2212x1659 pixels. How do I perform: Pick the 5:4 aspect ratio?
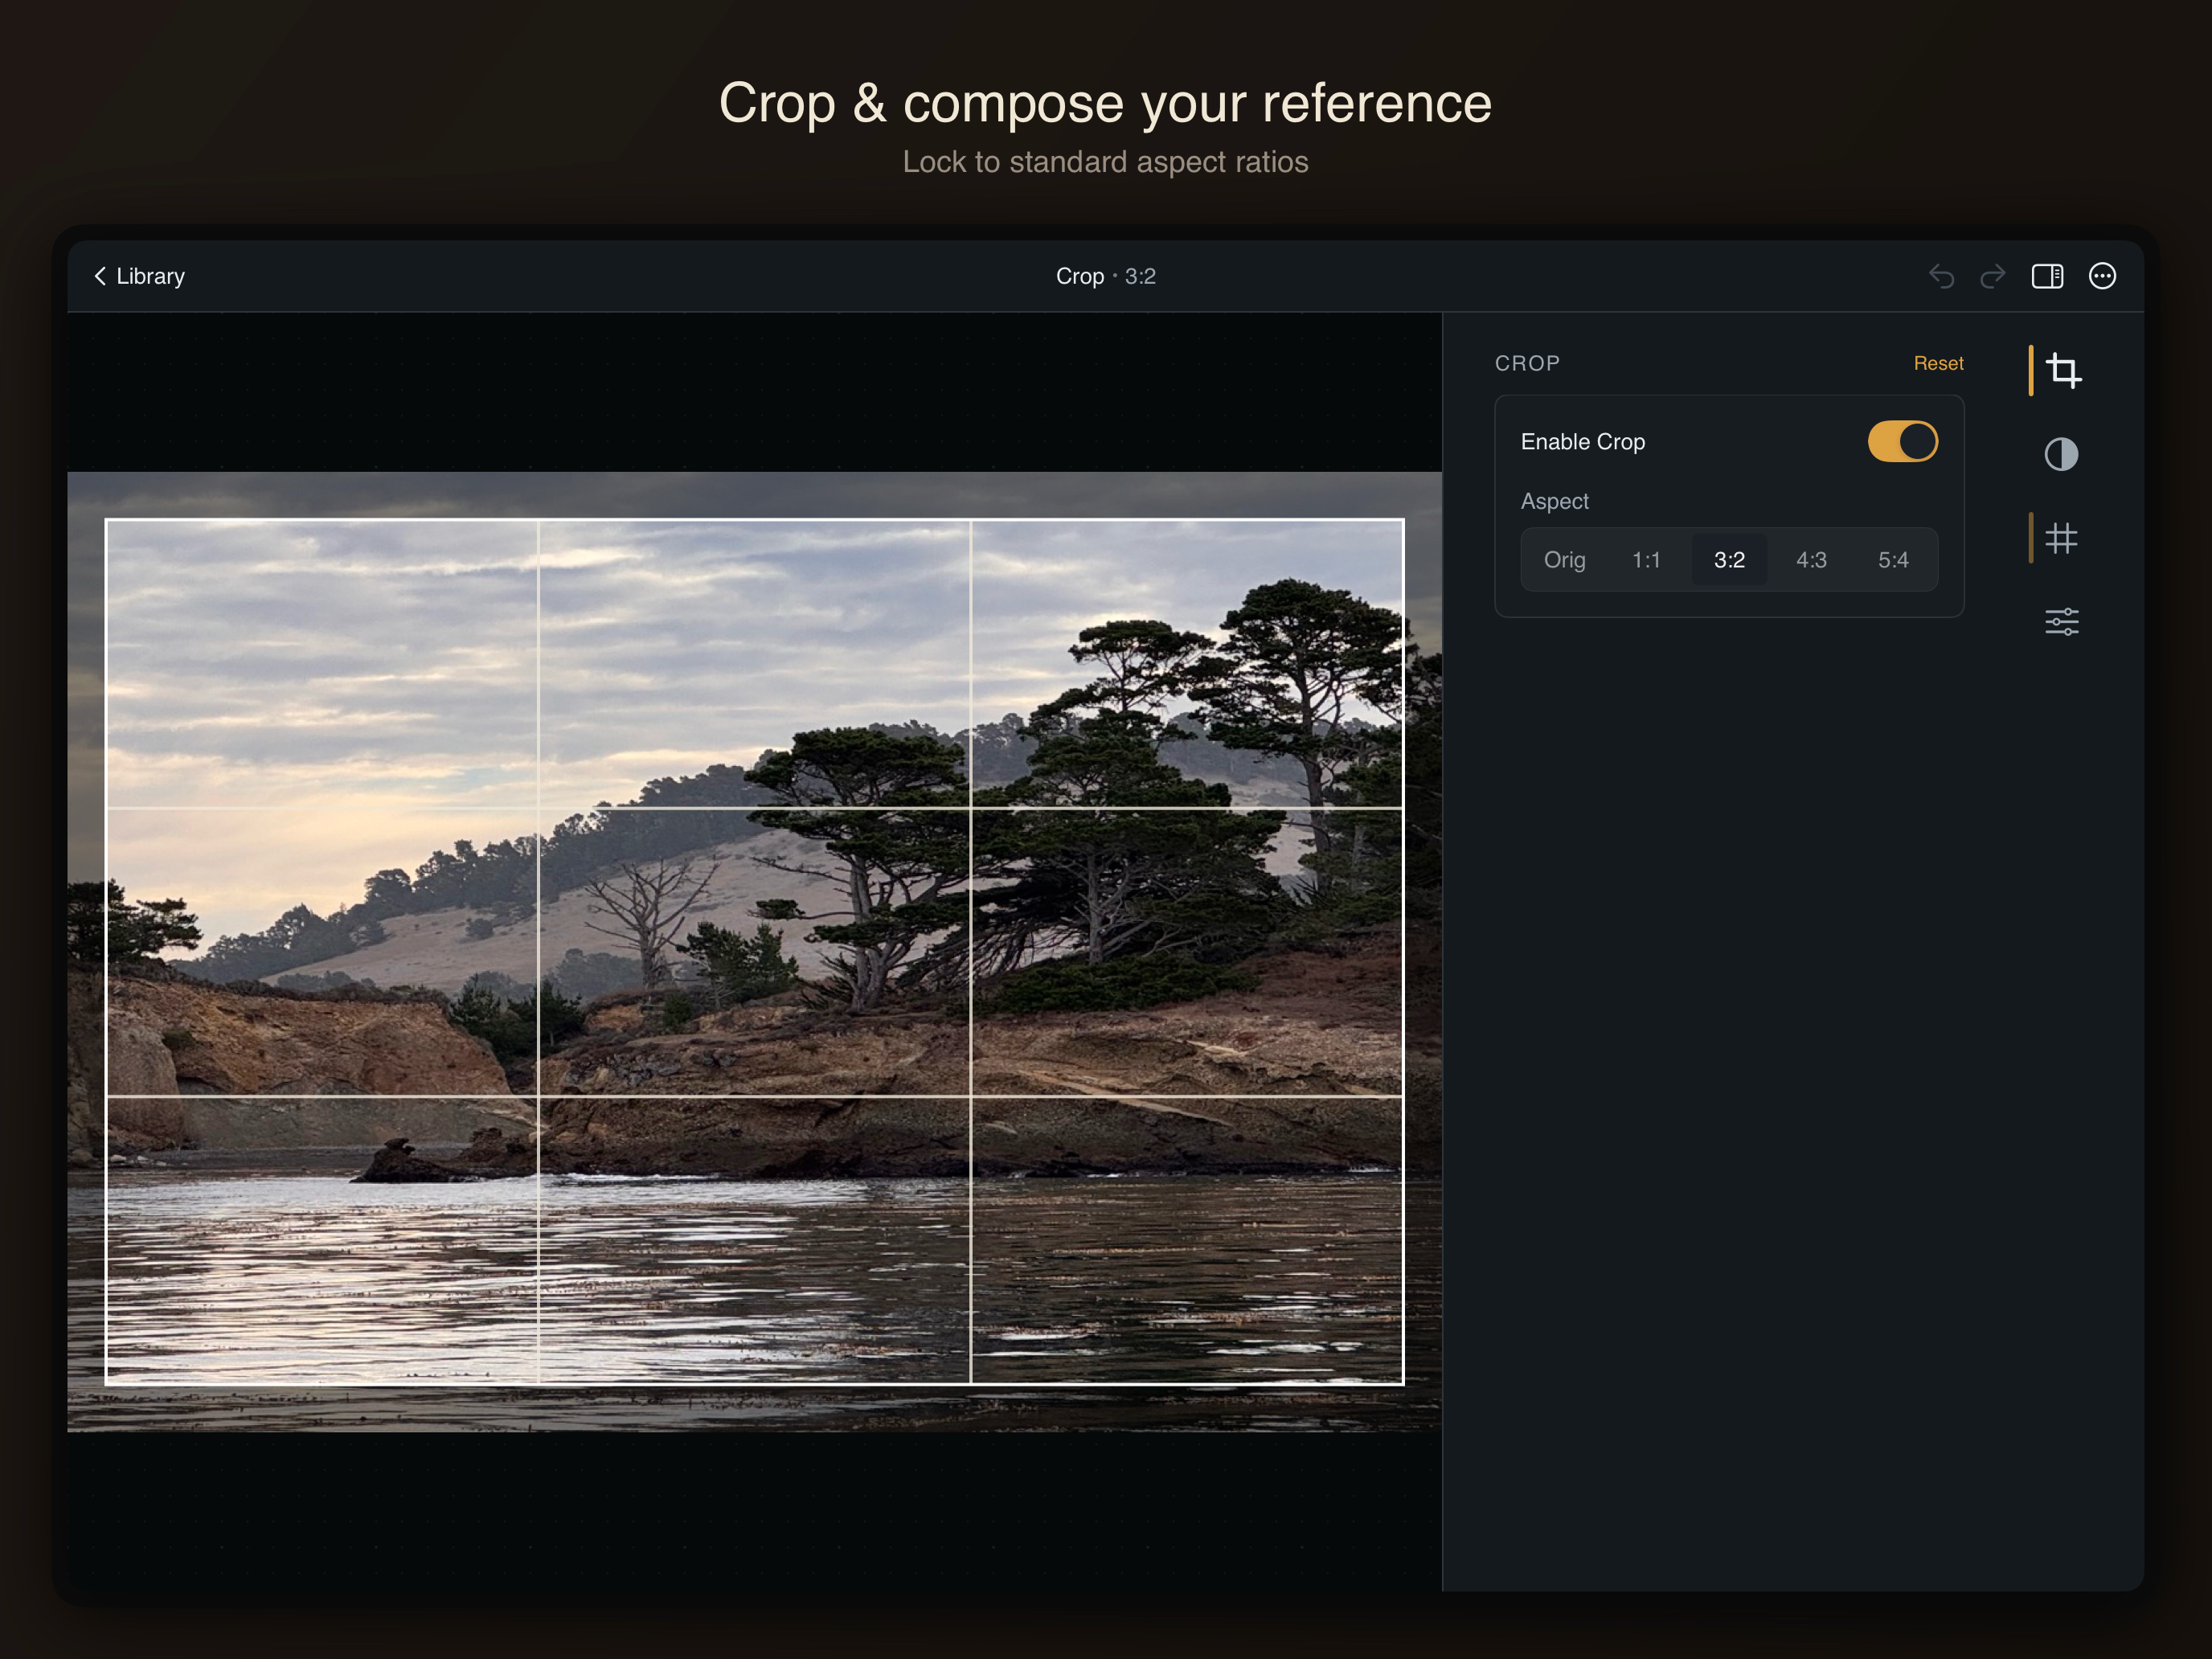coord(1893,560)
